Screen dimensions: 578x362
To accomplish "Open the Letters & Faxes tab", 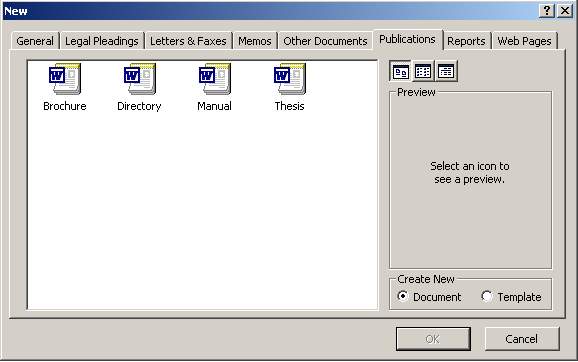I will tap(188, 41).
